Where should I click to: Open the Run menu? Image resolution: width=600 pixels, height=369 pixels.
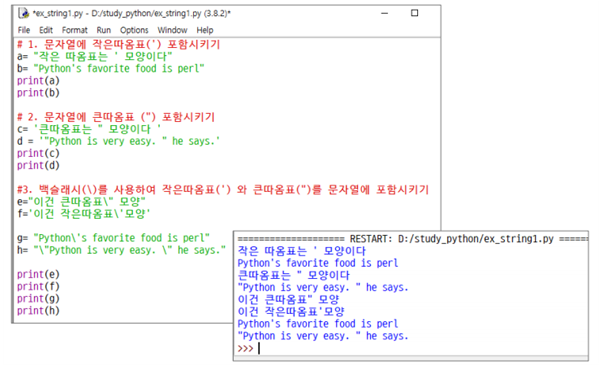[104, 30]
